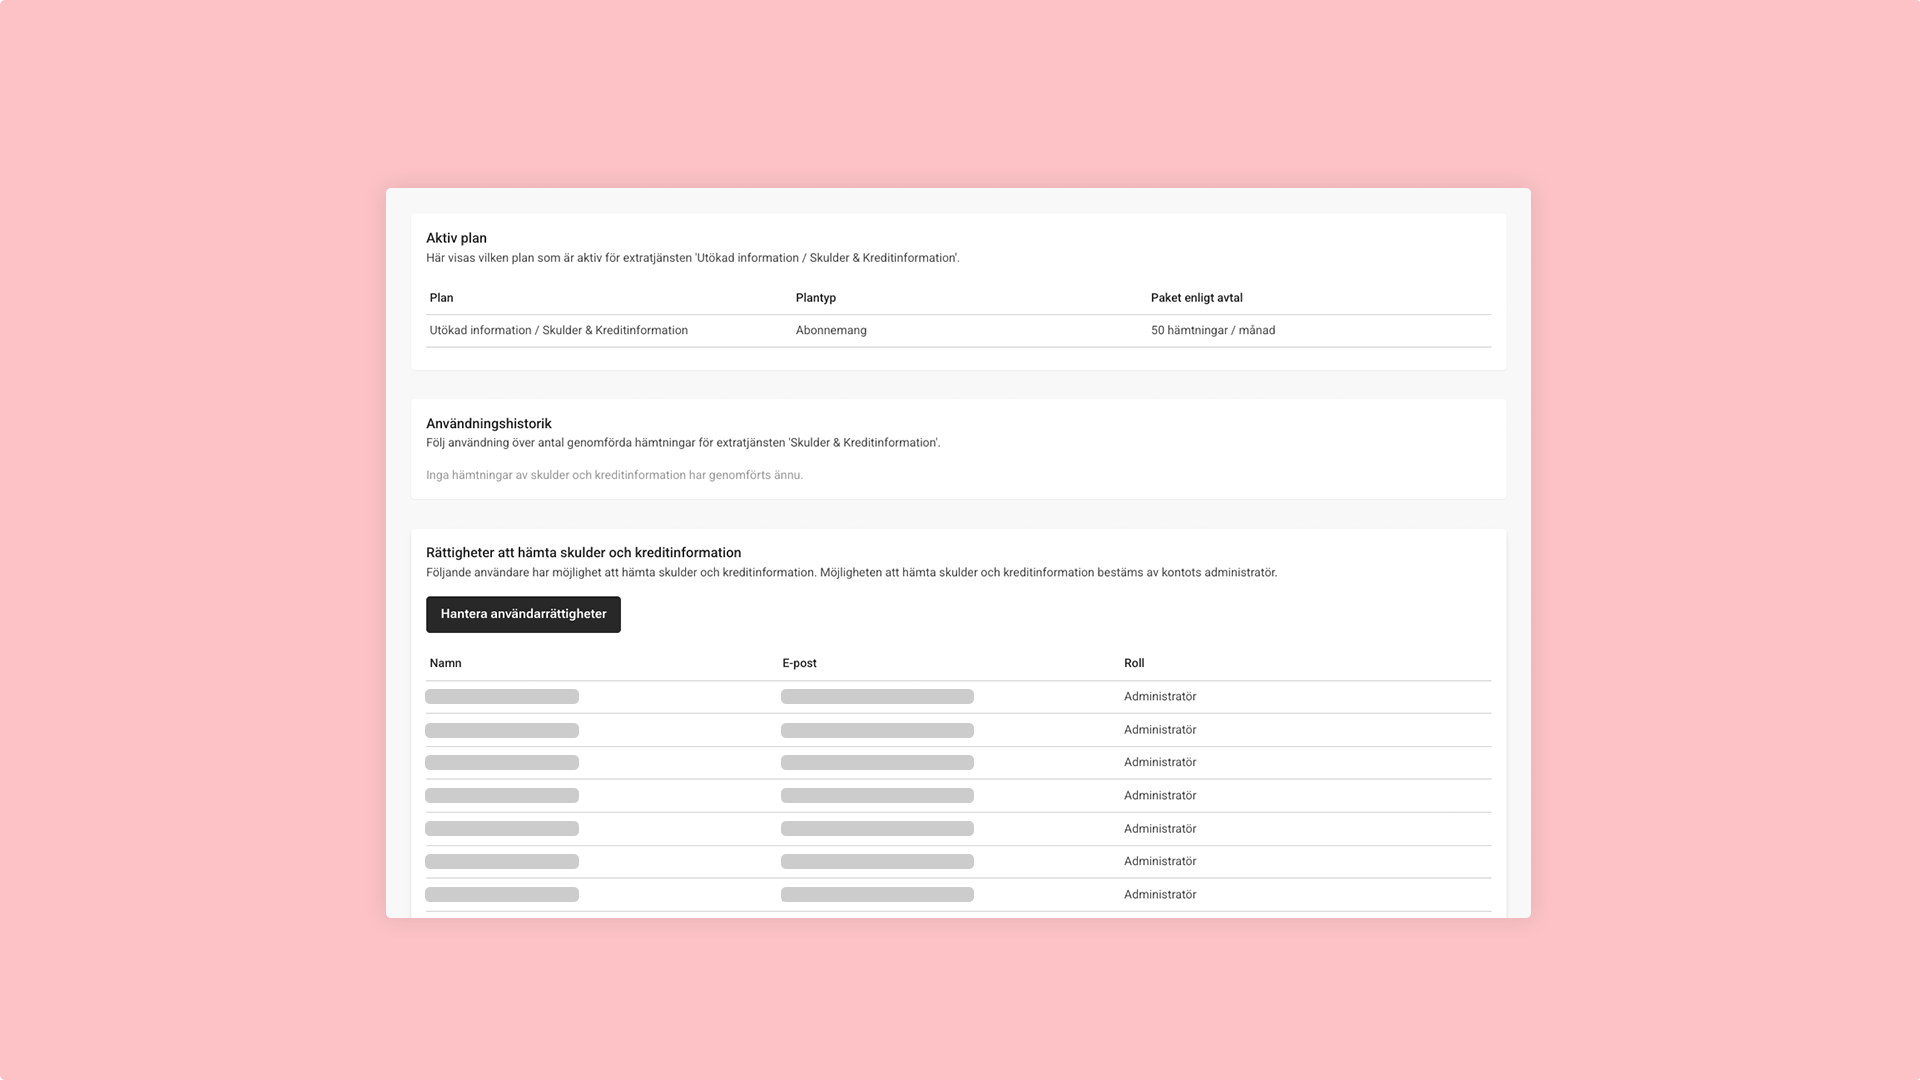Click the Plantyp column header
Image resolution: width=1920 pixels, height=1080 pixels.
[815, 298]
